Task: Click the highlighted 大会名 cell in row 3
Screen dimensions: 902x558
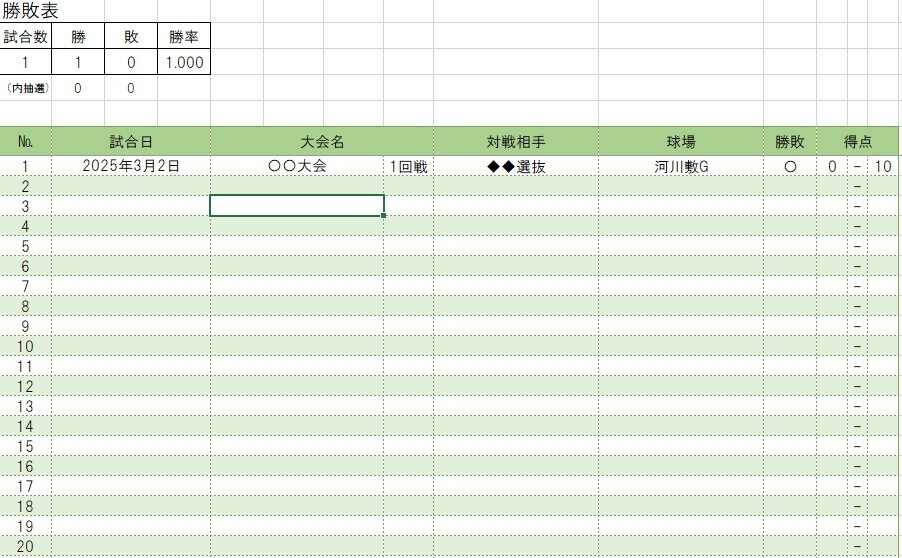Action: click(x=297, y=206)
